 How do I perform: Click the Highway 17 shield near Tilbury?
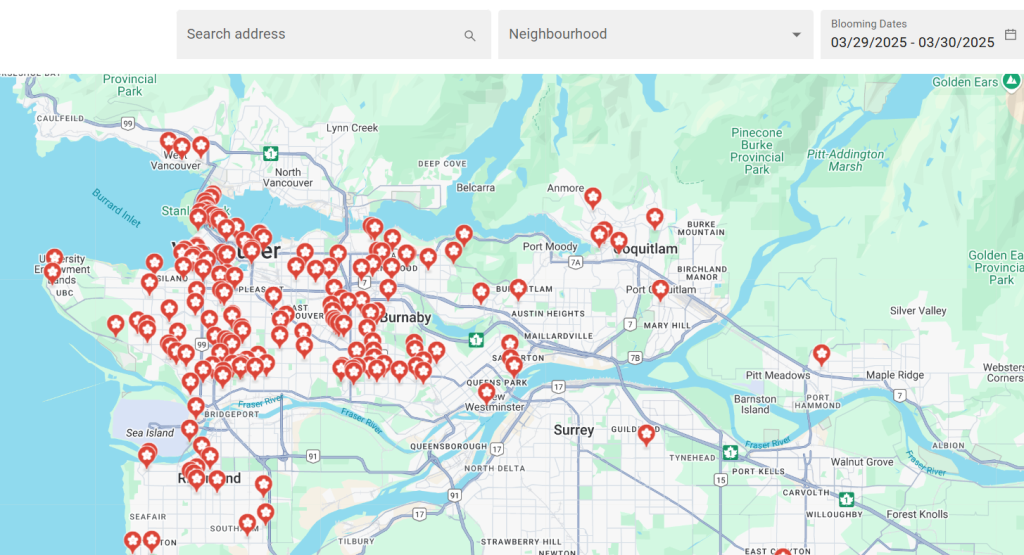click(419, 515)
